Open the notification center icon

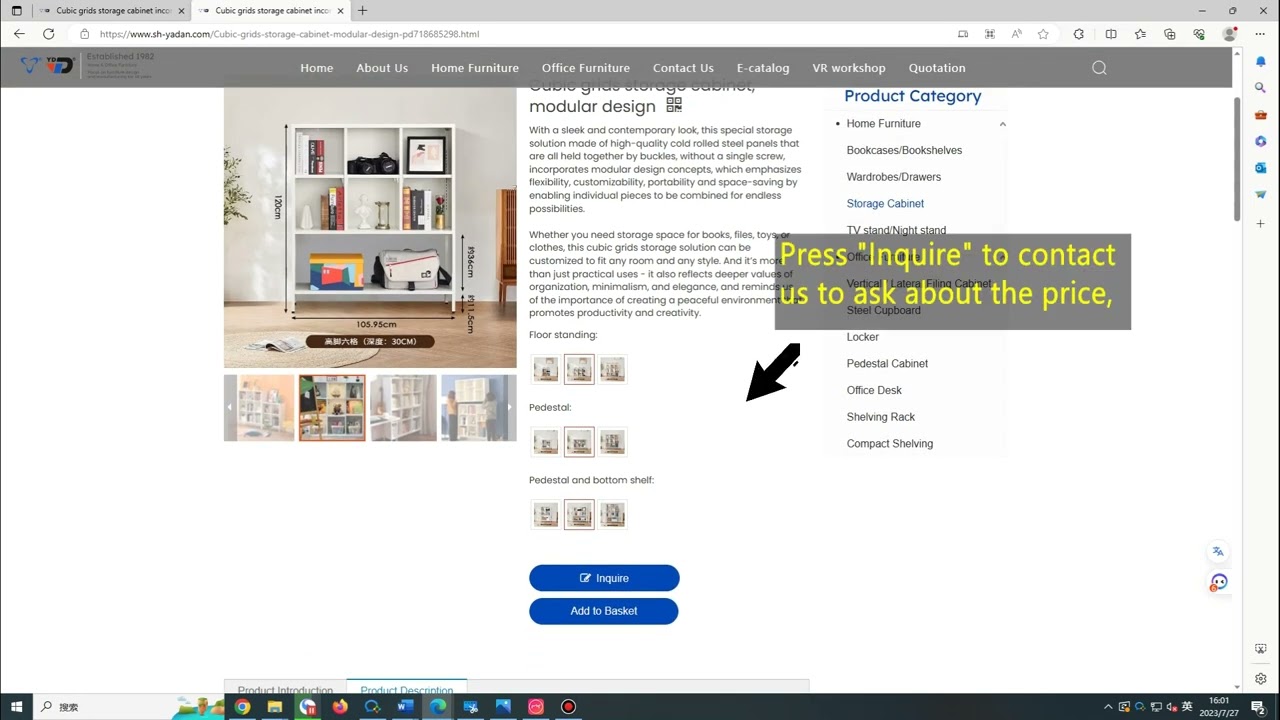(1258, 707)
